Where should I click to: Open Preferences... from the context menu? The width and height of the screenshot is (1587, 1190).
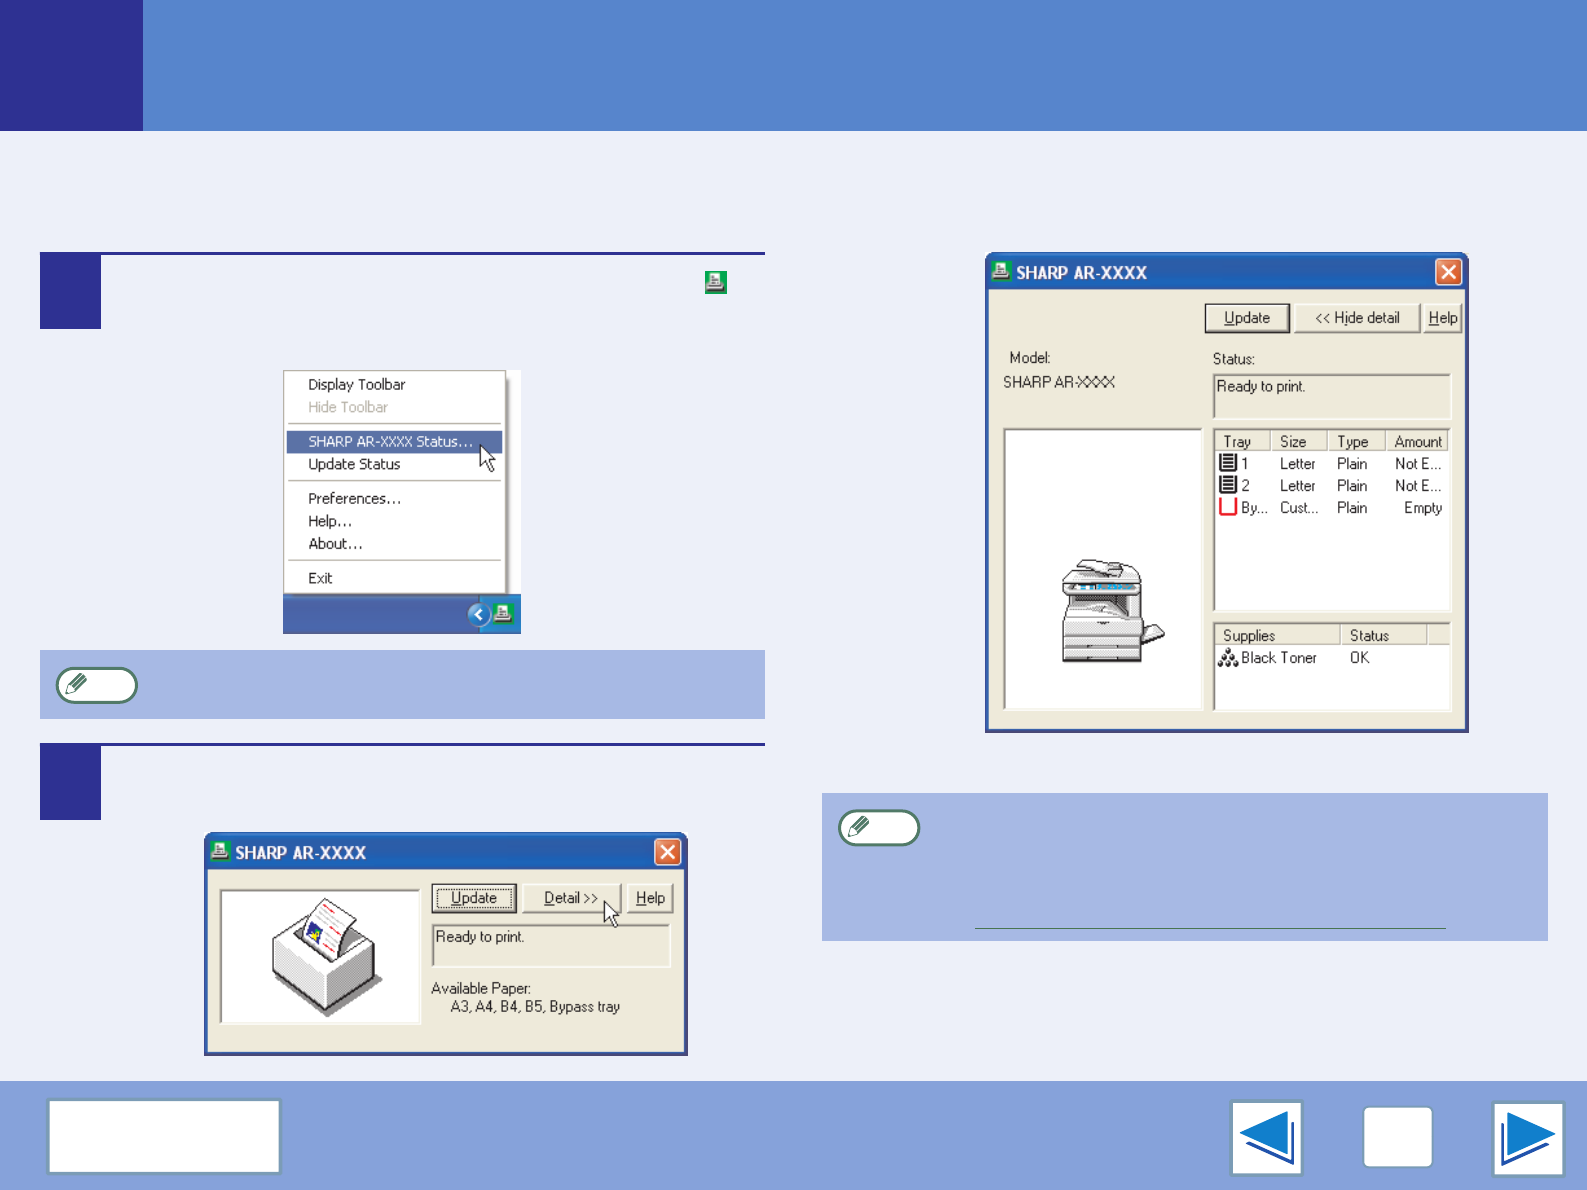(x=354, y=498)
